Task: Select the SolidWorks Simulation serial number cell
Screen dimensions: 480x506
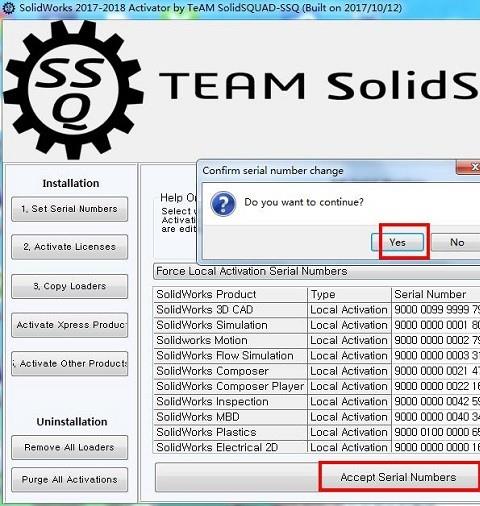Action: pyautogui.click(x=436, y=325)
